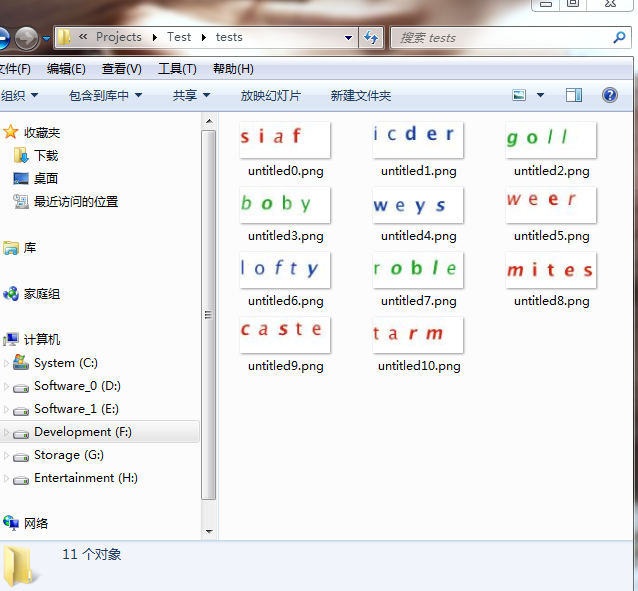The image size is (638, 591).
Task: Select 计算机 computer in sidebar
Action: click(31, 339)
